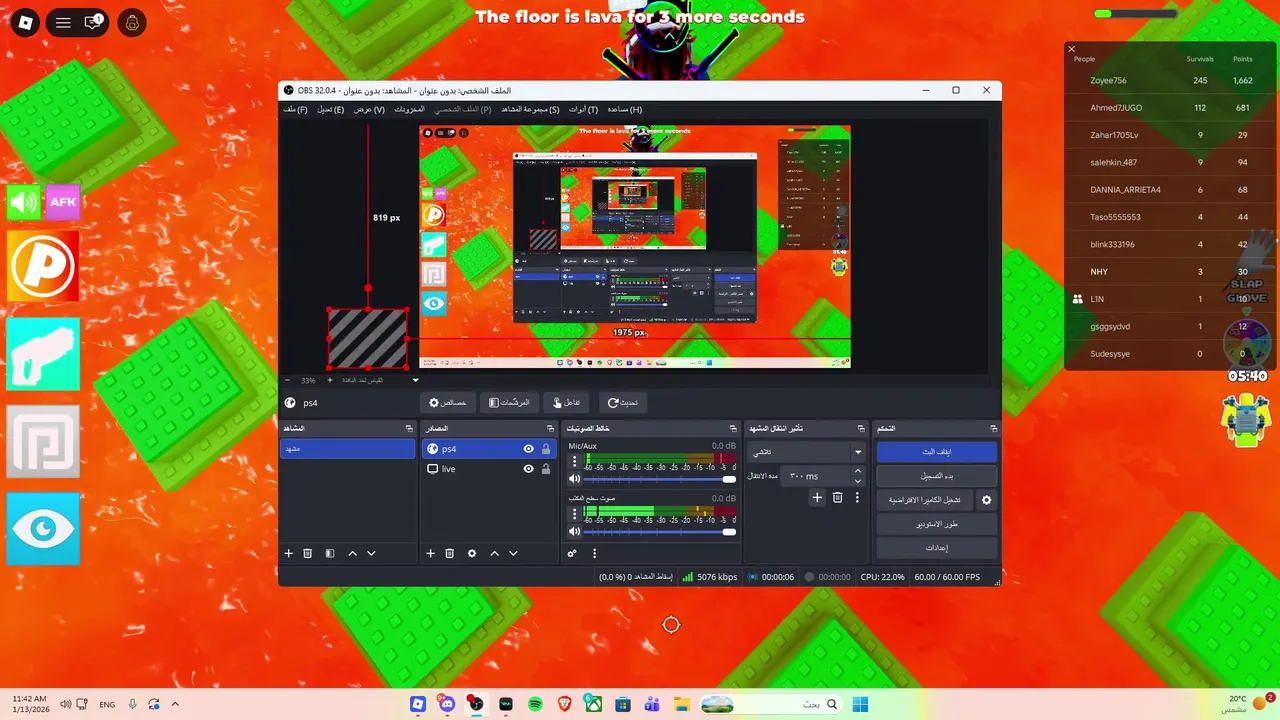Open Spotify from the taskbar
This screenshot has height=720, width=1280.
coord(535,704)
